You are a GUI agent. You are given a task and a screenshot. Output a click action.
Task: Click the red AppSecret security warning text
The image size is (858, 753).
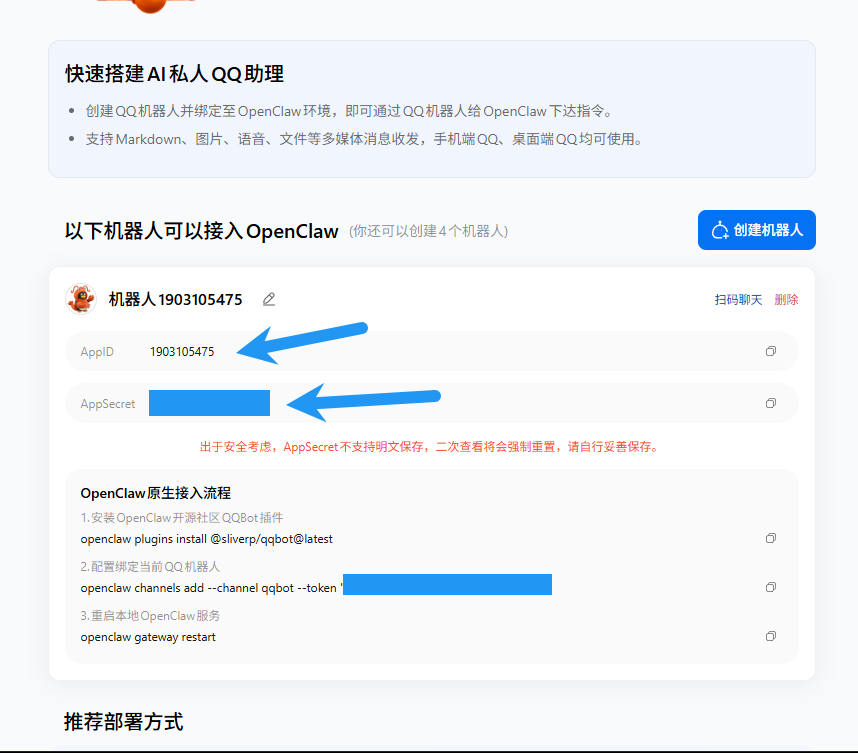[x=429, y=446]
